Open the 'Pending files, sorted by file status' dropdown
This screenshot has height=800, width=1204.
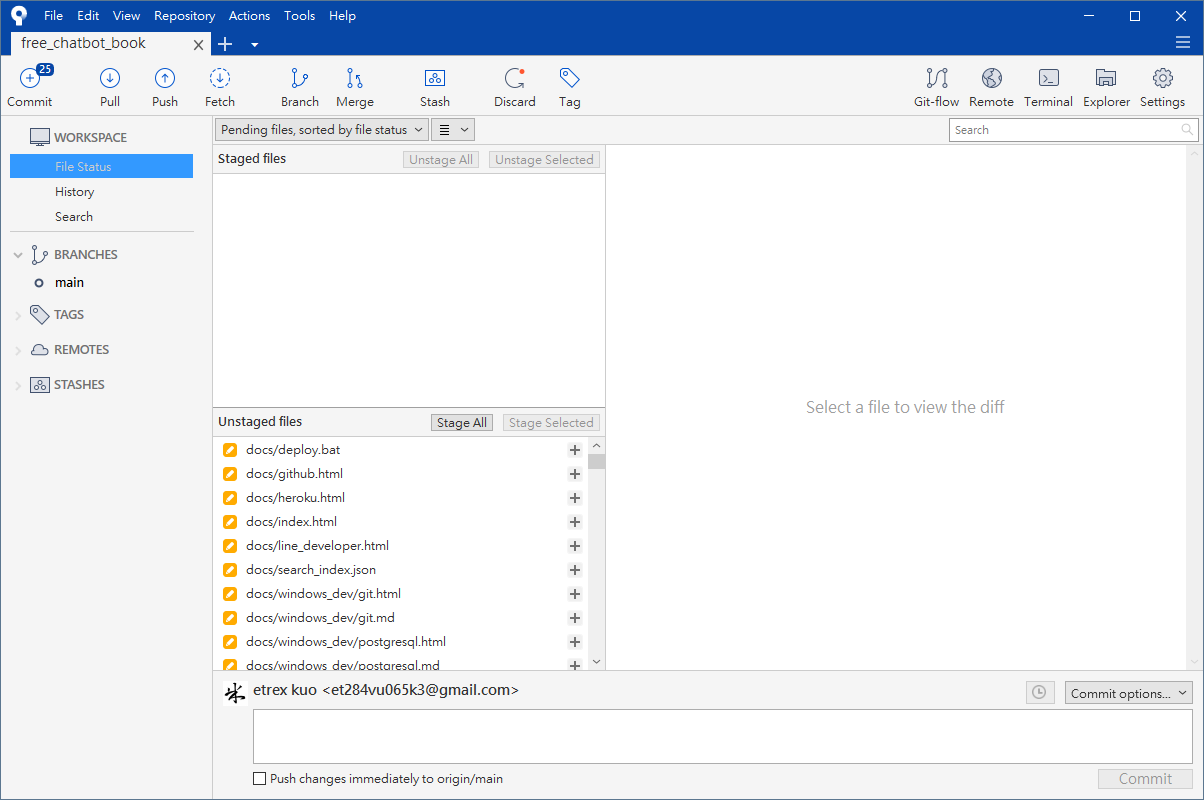tap(320, 129)
